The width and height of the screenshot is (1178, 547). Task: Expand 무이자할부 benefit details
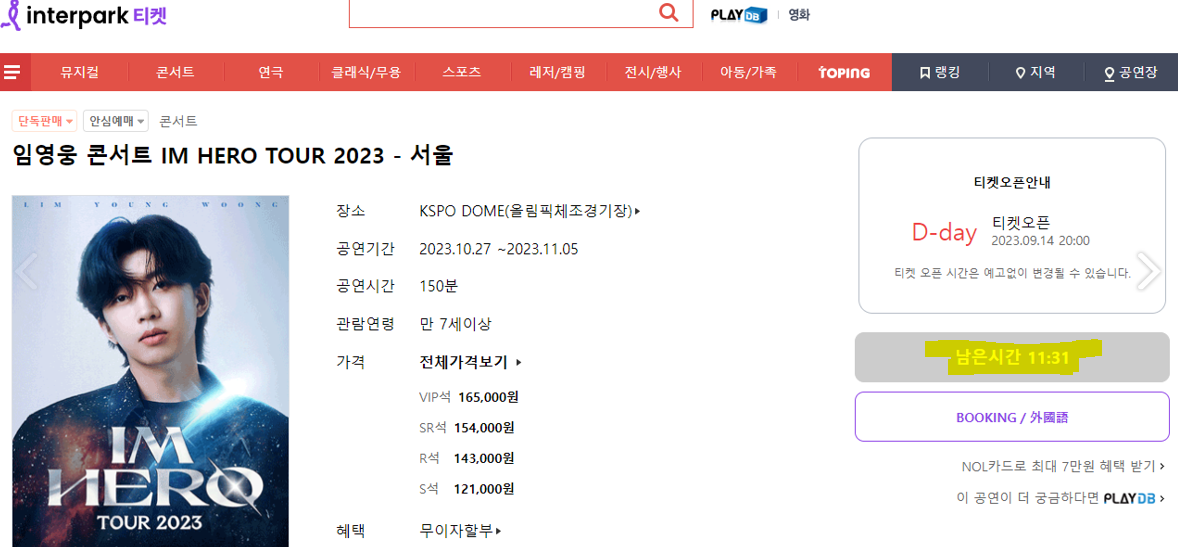[x=460, y=530]
